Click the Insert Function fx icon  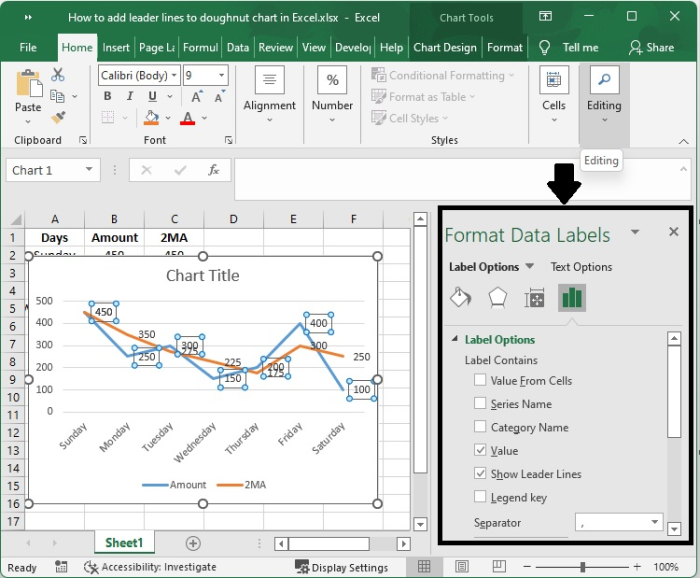pos(214,170)
